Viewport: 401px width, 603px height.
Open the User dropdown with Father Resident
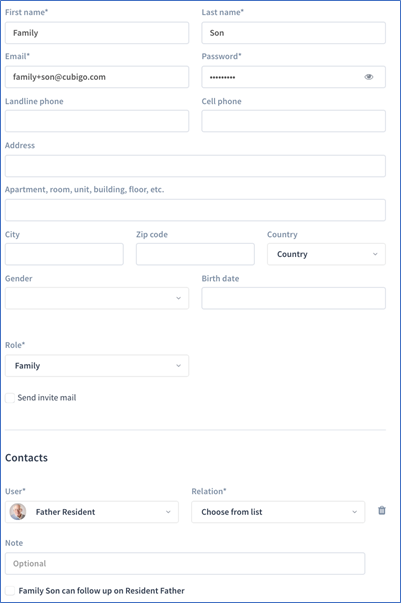click(x=92, y=512)
